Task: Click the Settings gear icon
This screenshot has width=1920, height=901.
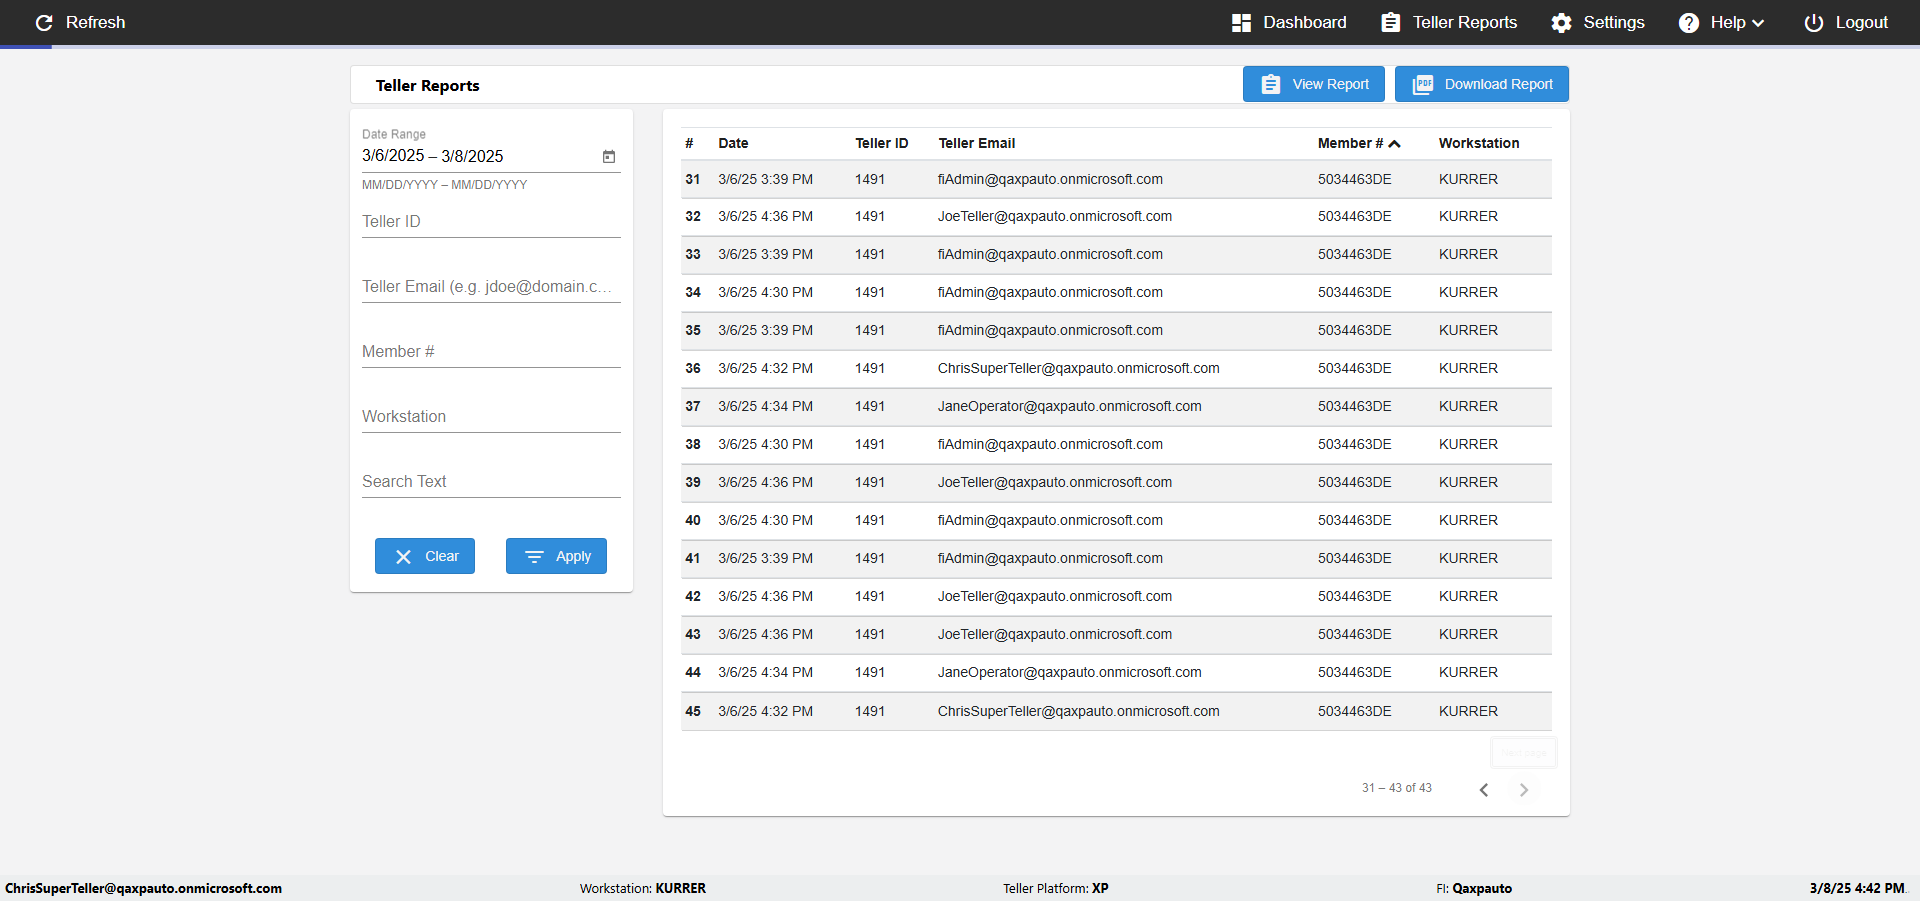Action: [1561, 22]
